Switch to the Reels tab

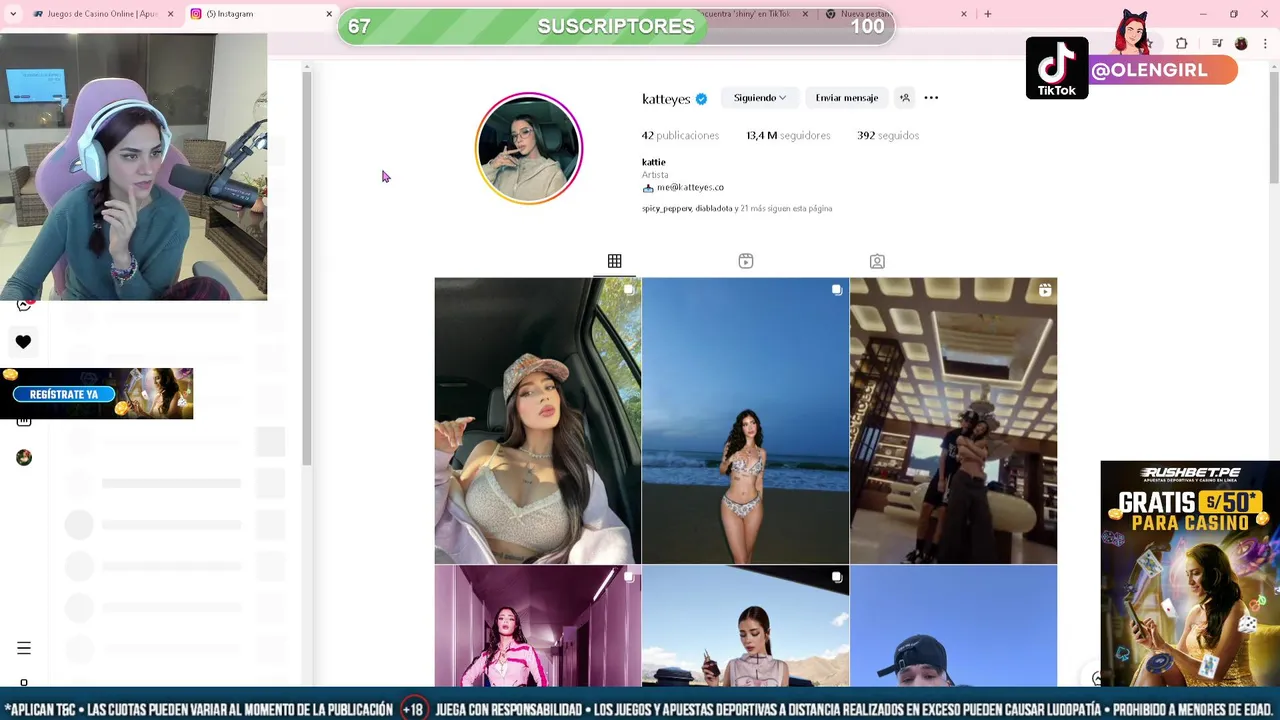tap(746, 261)
